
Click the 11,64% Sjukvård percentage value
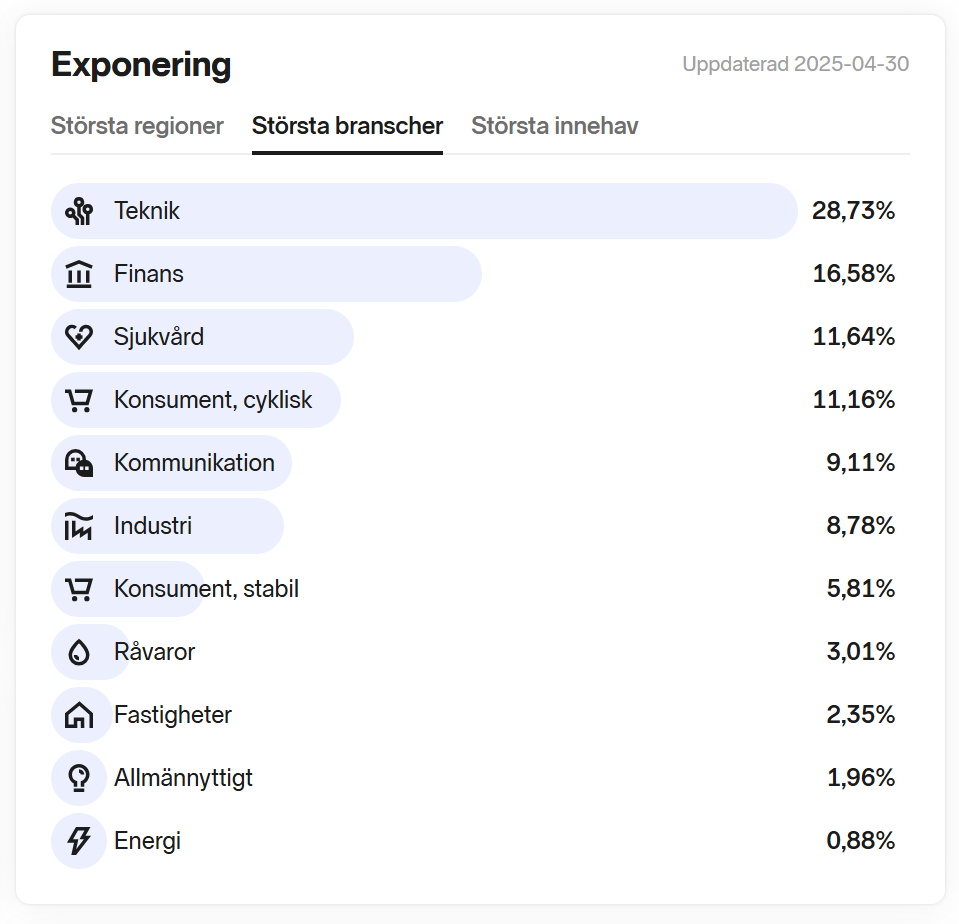pos(853,337)
